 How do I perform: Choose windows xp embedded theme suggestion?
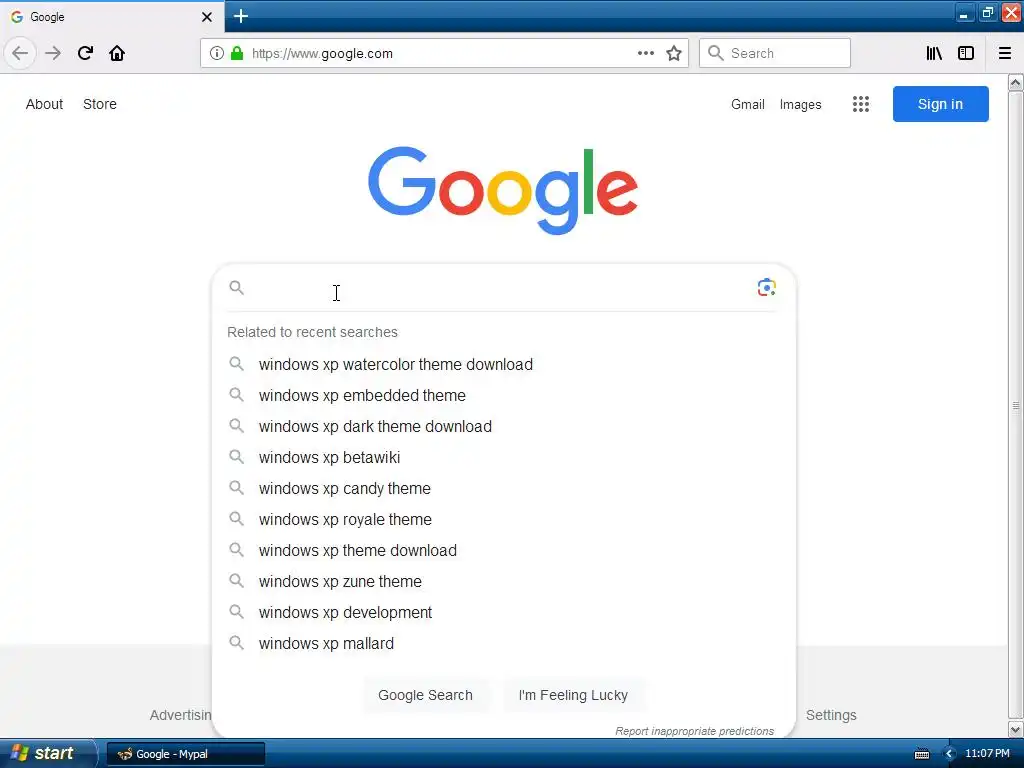coord(504,395)
